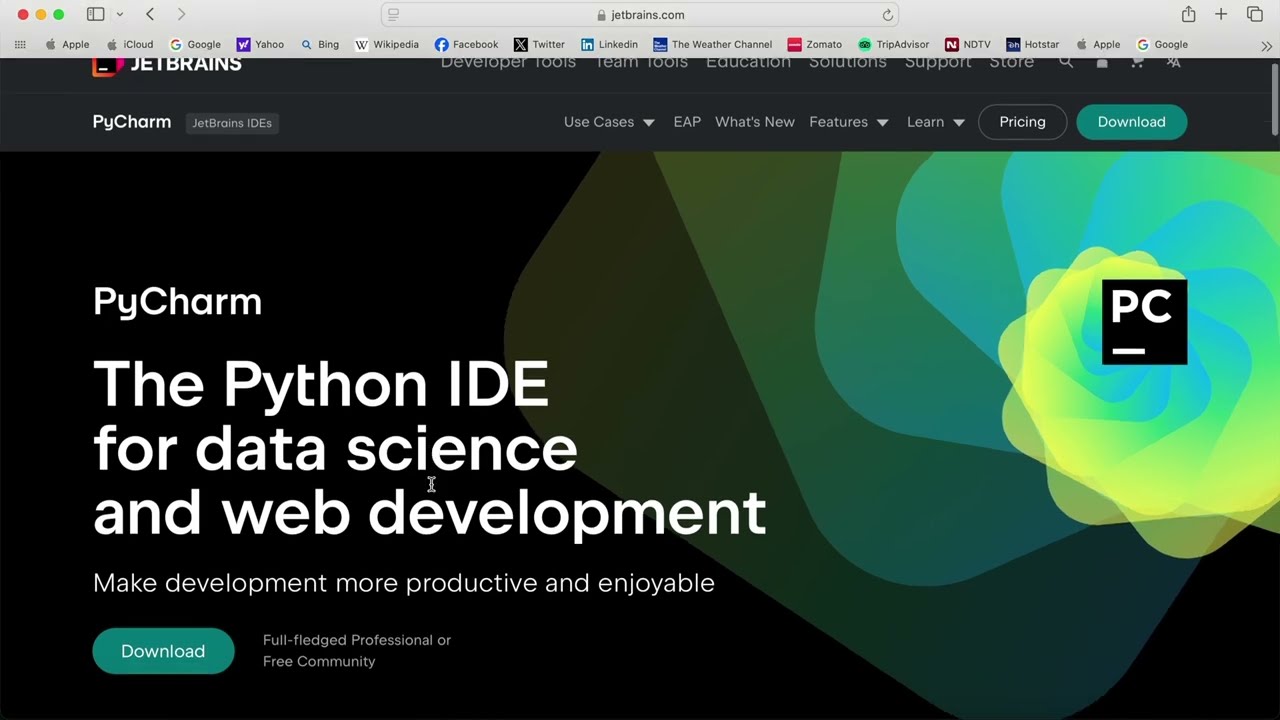Image resolution: width=1280 pixels, height=720 pixels.
Task: Open the sidebar options chevron next to sidebar button
Action: 120,14
